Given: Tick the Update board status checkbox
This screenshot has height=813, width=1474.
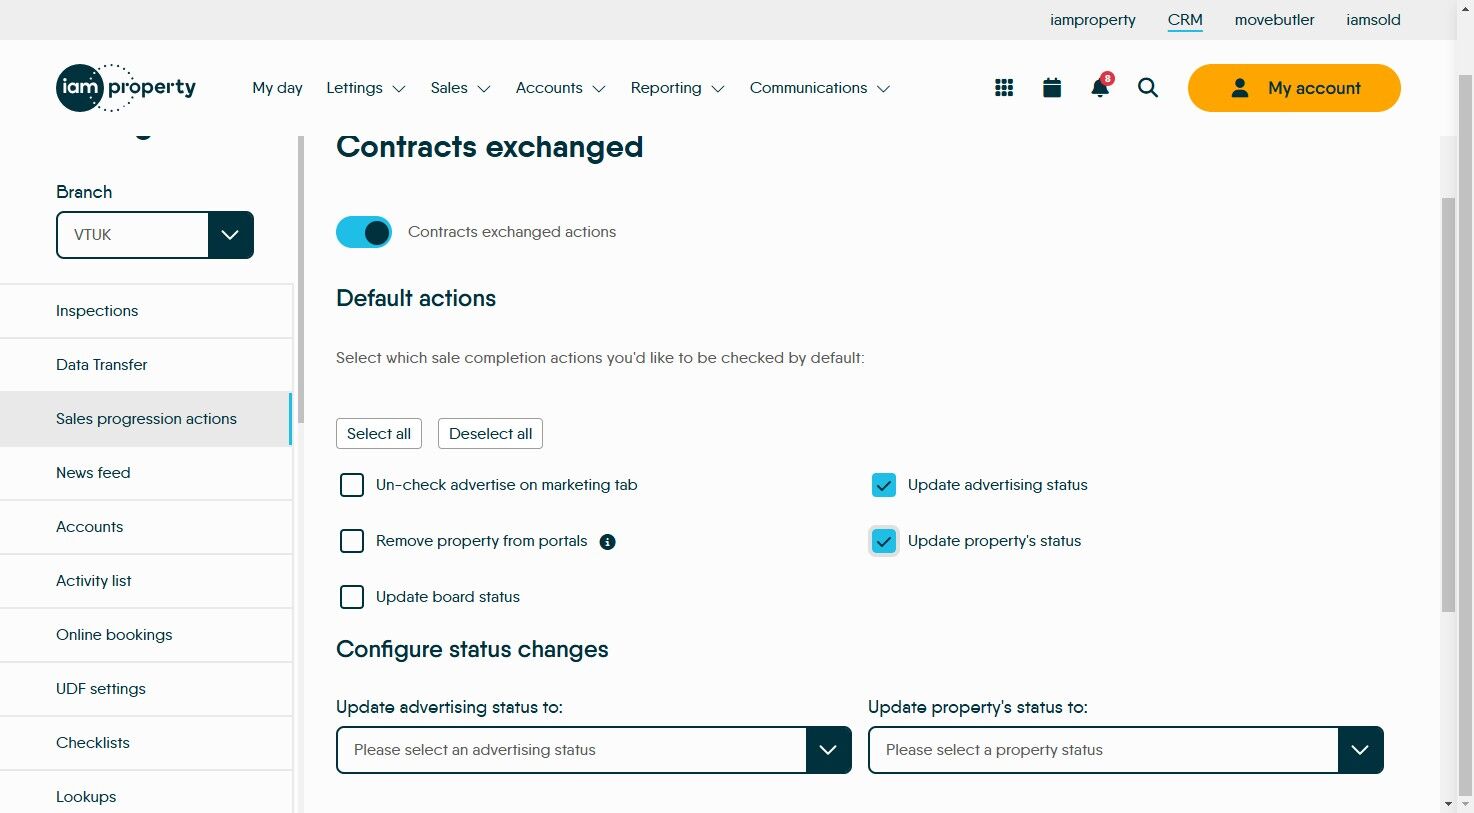Looking at the screenshot, I should (x=352, y=597).
